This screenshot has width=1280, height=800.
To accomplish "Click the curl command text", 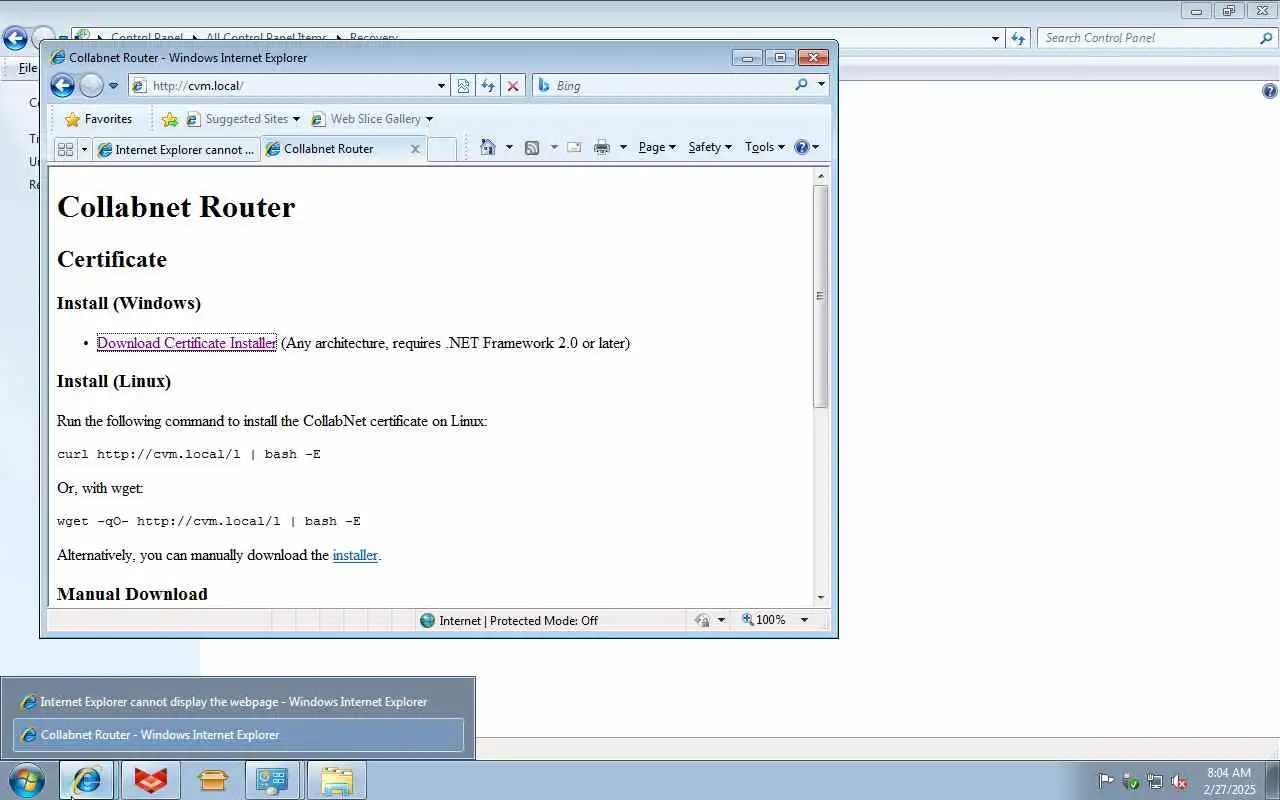I will (189, 454).
